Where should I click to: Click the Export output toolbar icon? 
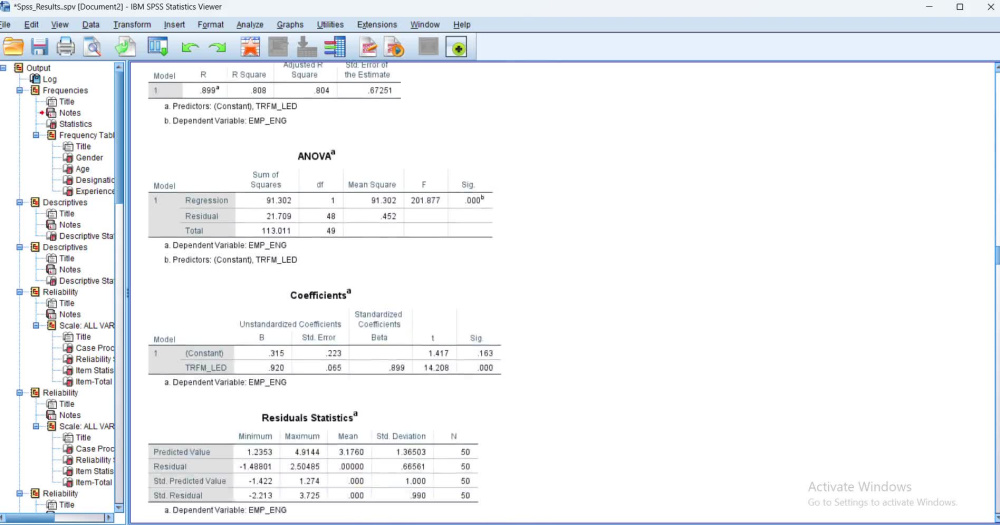click(126, 47)
